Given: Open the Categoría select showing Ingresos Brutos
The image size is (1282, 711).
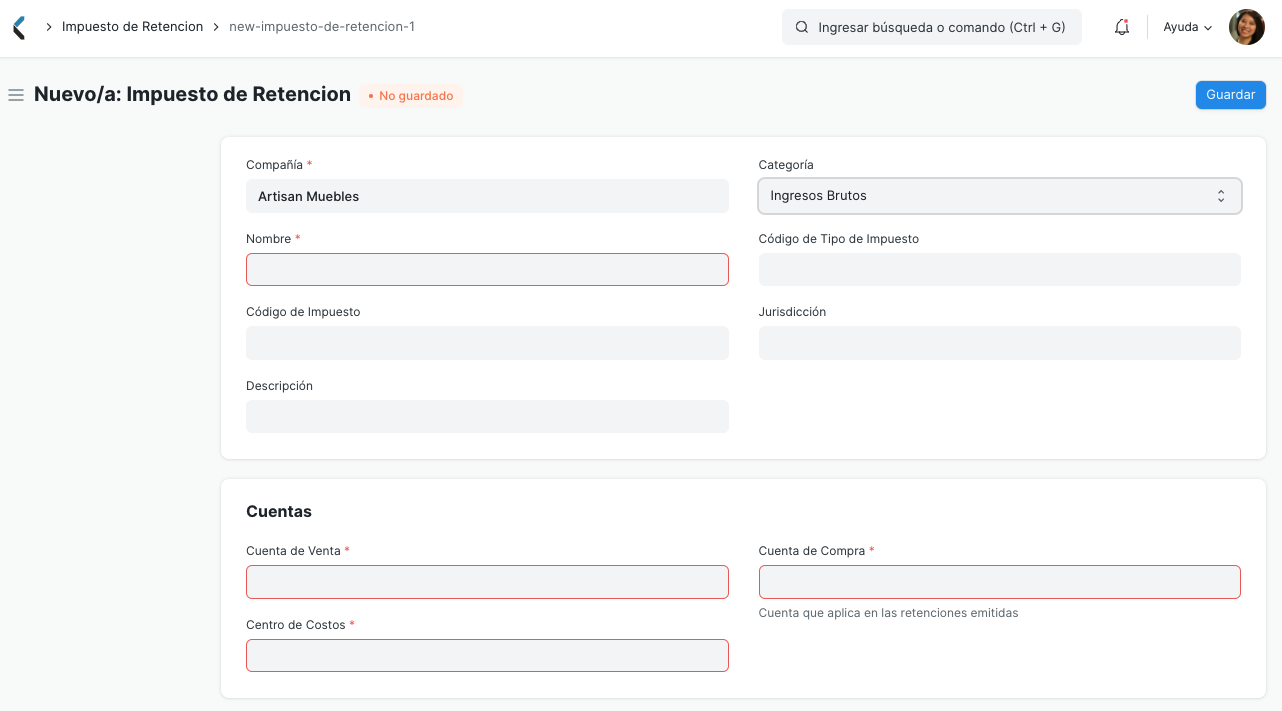Looking at the screenshot, I should coord(1000,196).
